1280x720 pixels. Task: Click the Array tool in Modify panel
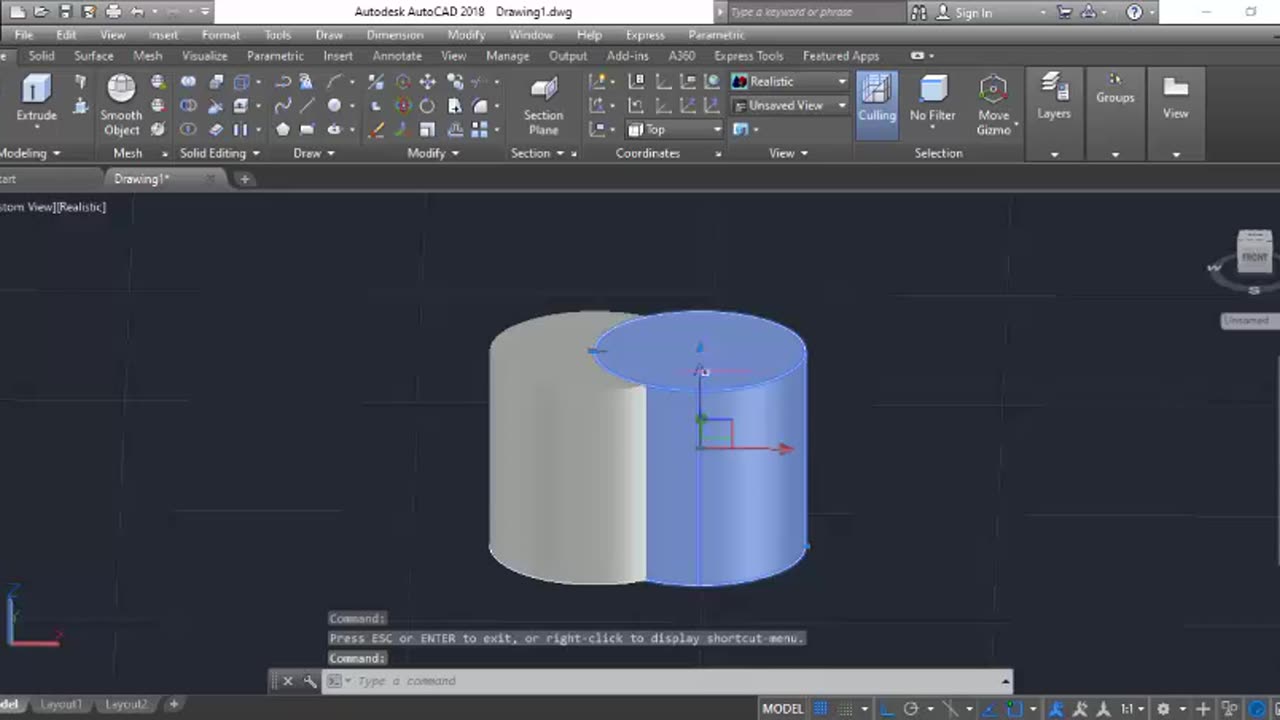coord(480,129)
